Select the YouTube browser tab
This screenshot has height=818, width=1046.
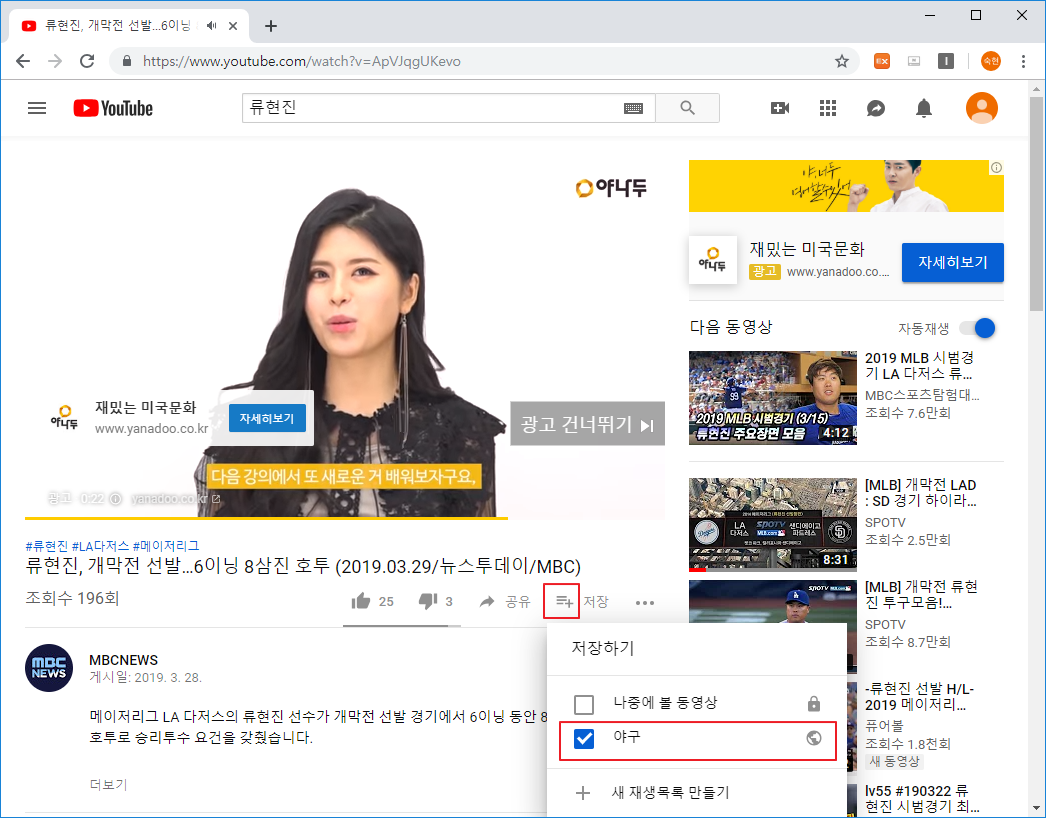129,26
